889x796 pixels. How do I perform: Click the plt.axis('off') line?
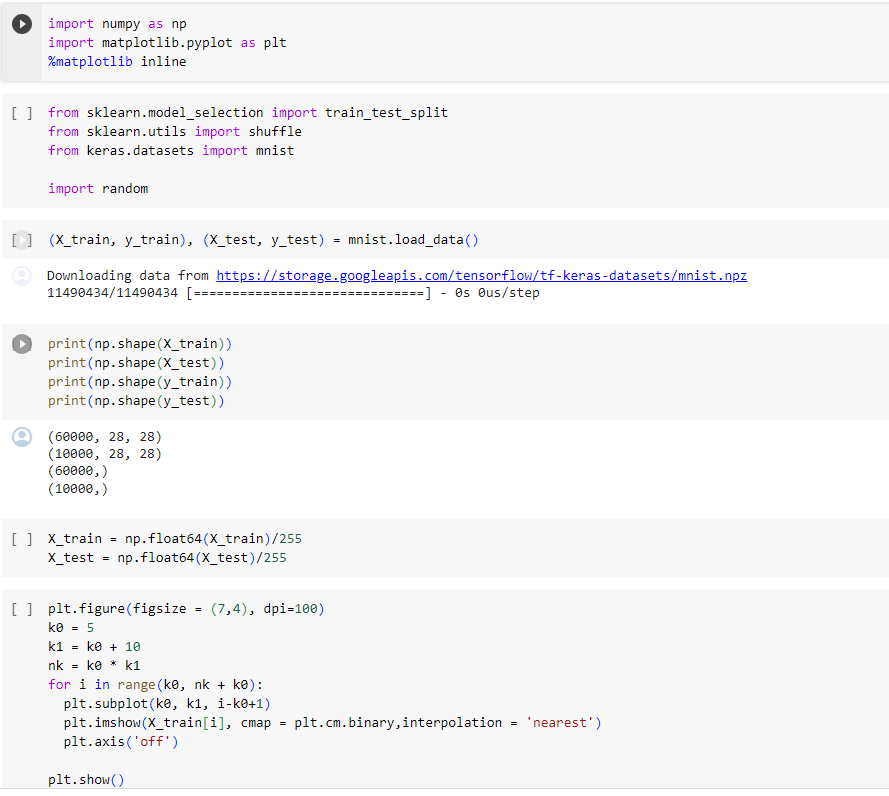pos(121,742)
